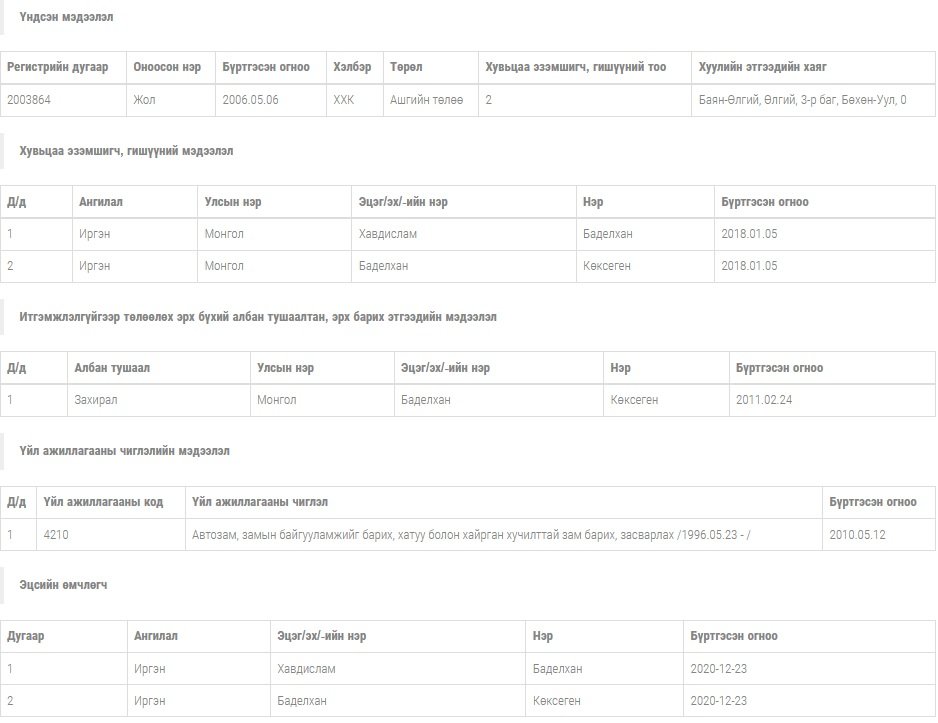938x723 pixels.
Task: Select the legal address starting with "Баян-Өлгий"
Action: [803, 100]
